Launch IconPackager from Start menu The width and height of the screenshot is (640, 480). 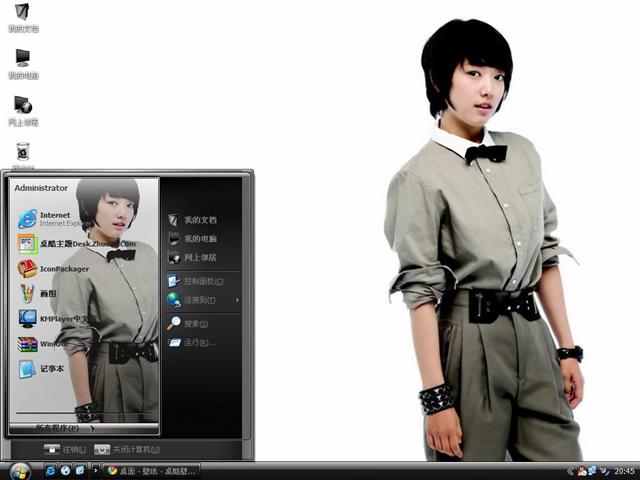(53, 269)
